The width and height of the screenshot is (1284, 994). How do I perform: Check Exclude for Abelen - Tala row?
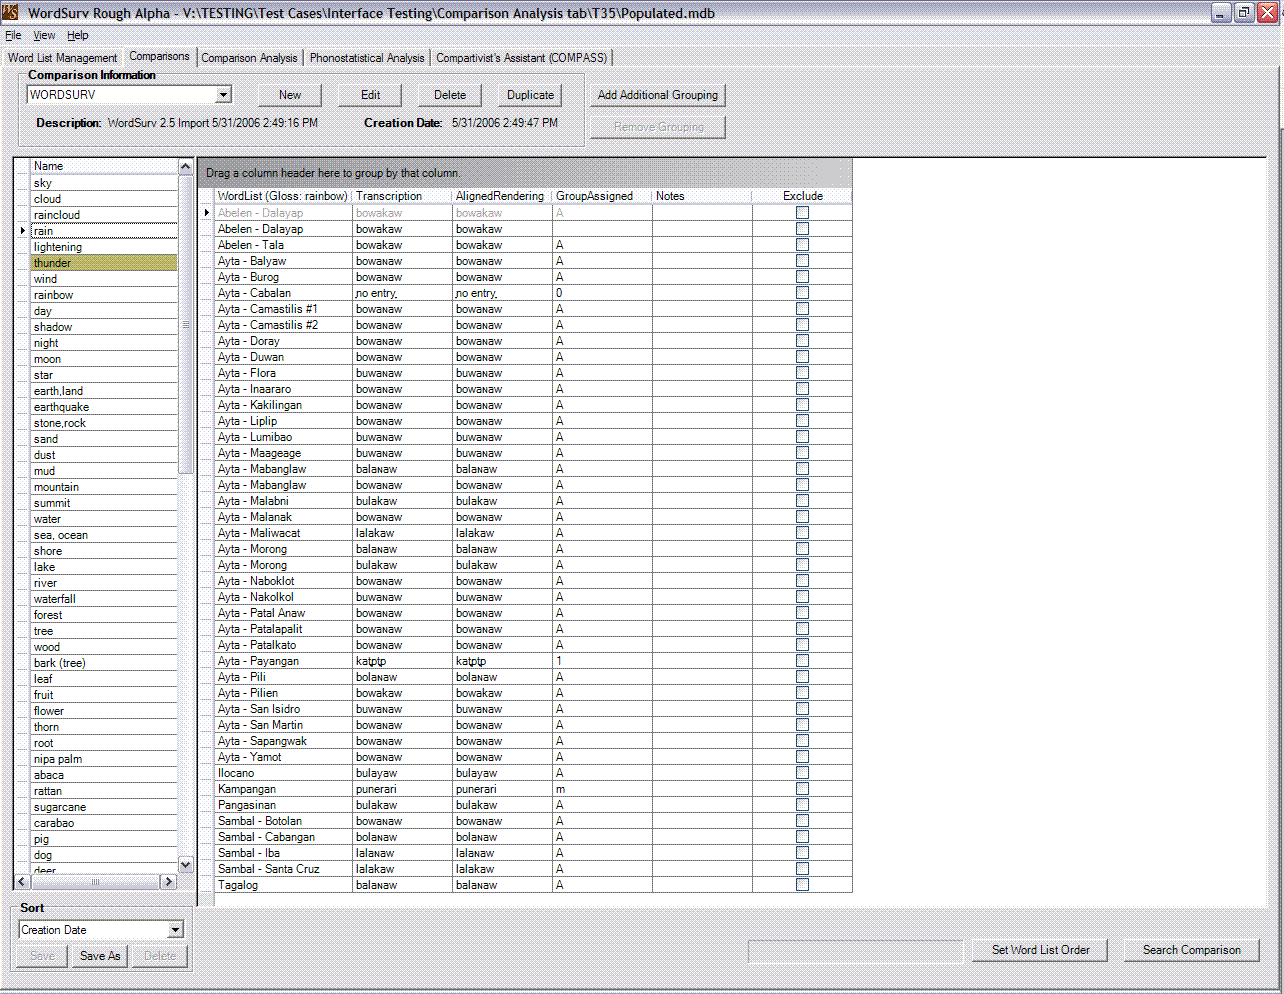[802, 245]
